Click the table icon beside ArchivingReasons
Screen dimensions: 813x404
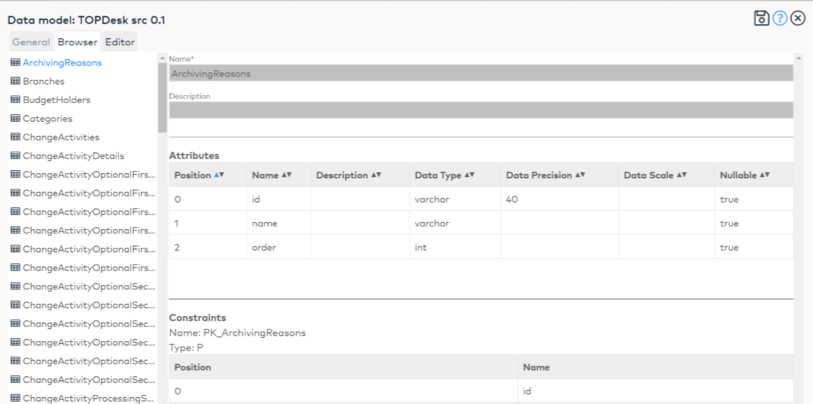(15, 62)
